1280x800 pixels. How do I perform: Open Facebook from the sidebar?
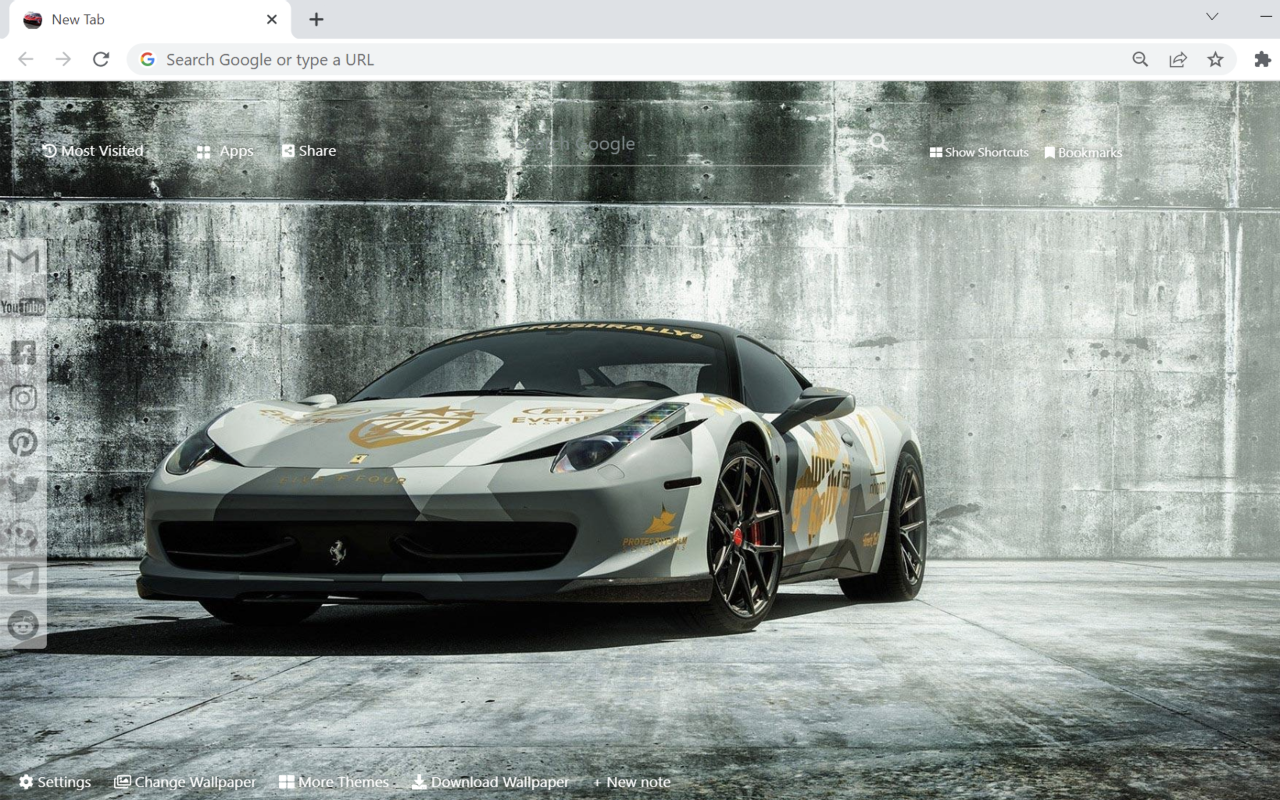coord(23,352)
